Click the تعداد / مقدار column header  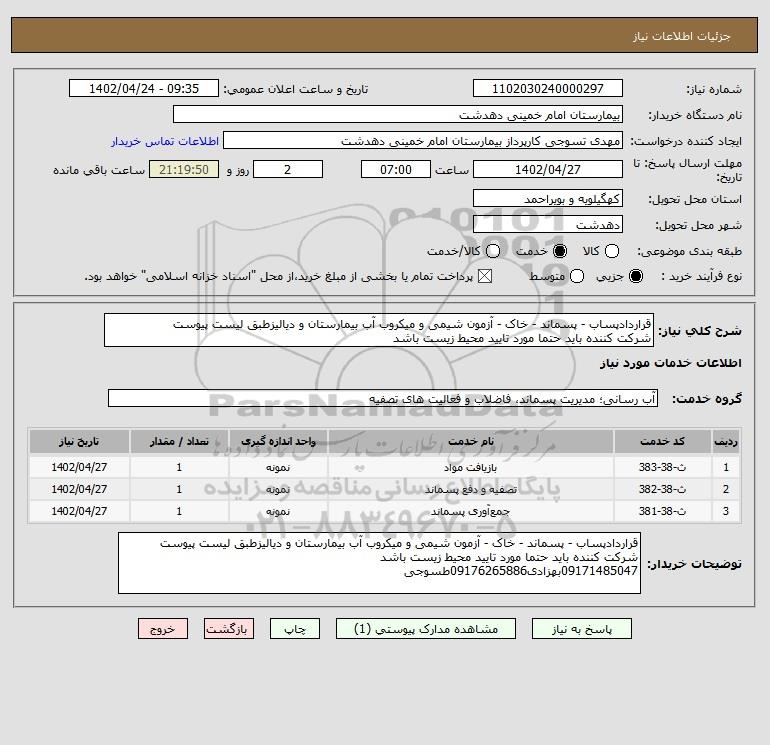tap(179, 441)
